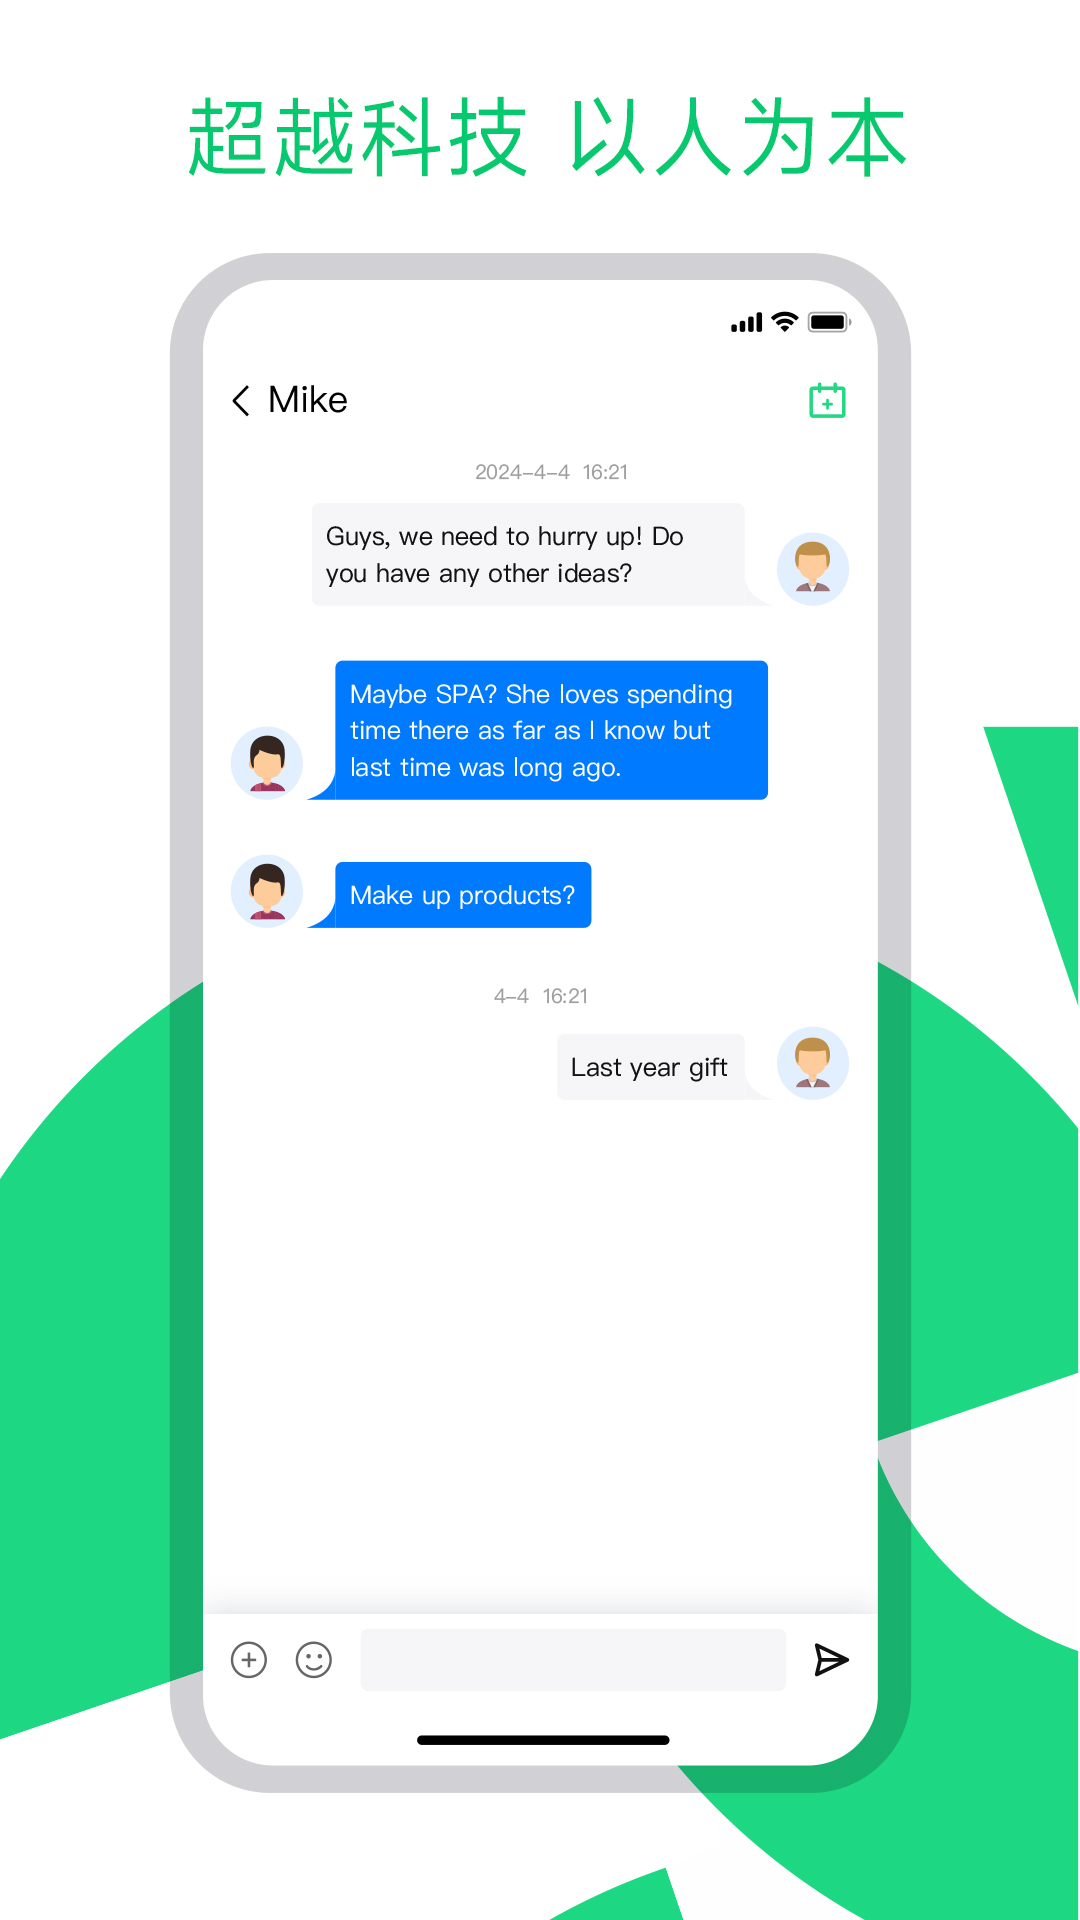Open avatar beside 'Last year gift'
This screenshot has width=1080, height=1920.
point(813,1063)
